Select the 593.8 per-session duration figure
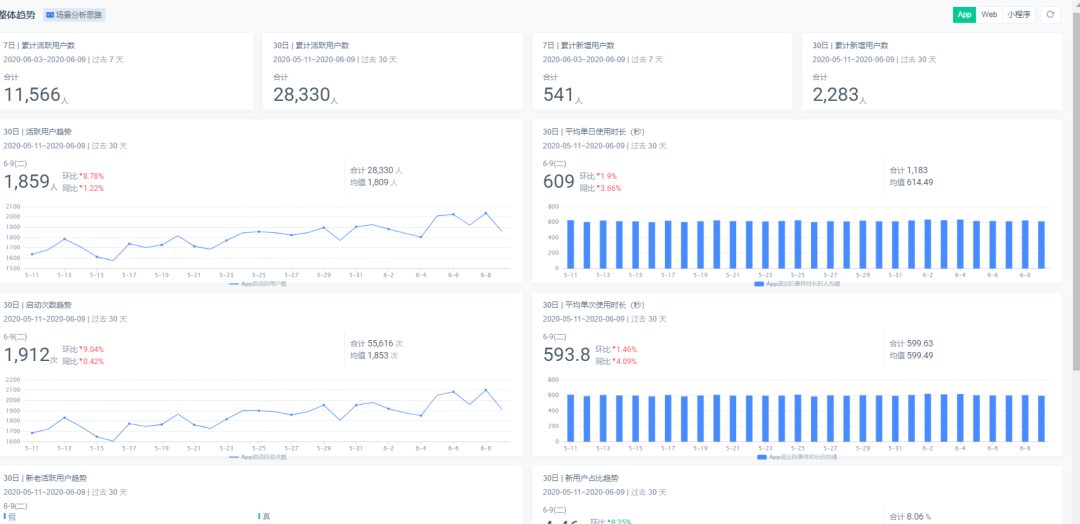Image resolution: width=1080 pixels, height=524 pixels. pos(567,355)
